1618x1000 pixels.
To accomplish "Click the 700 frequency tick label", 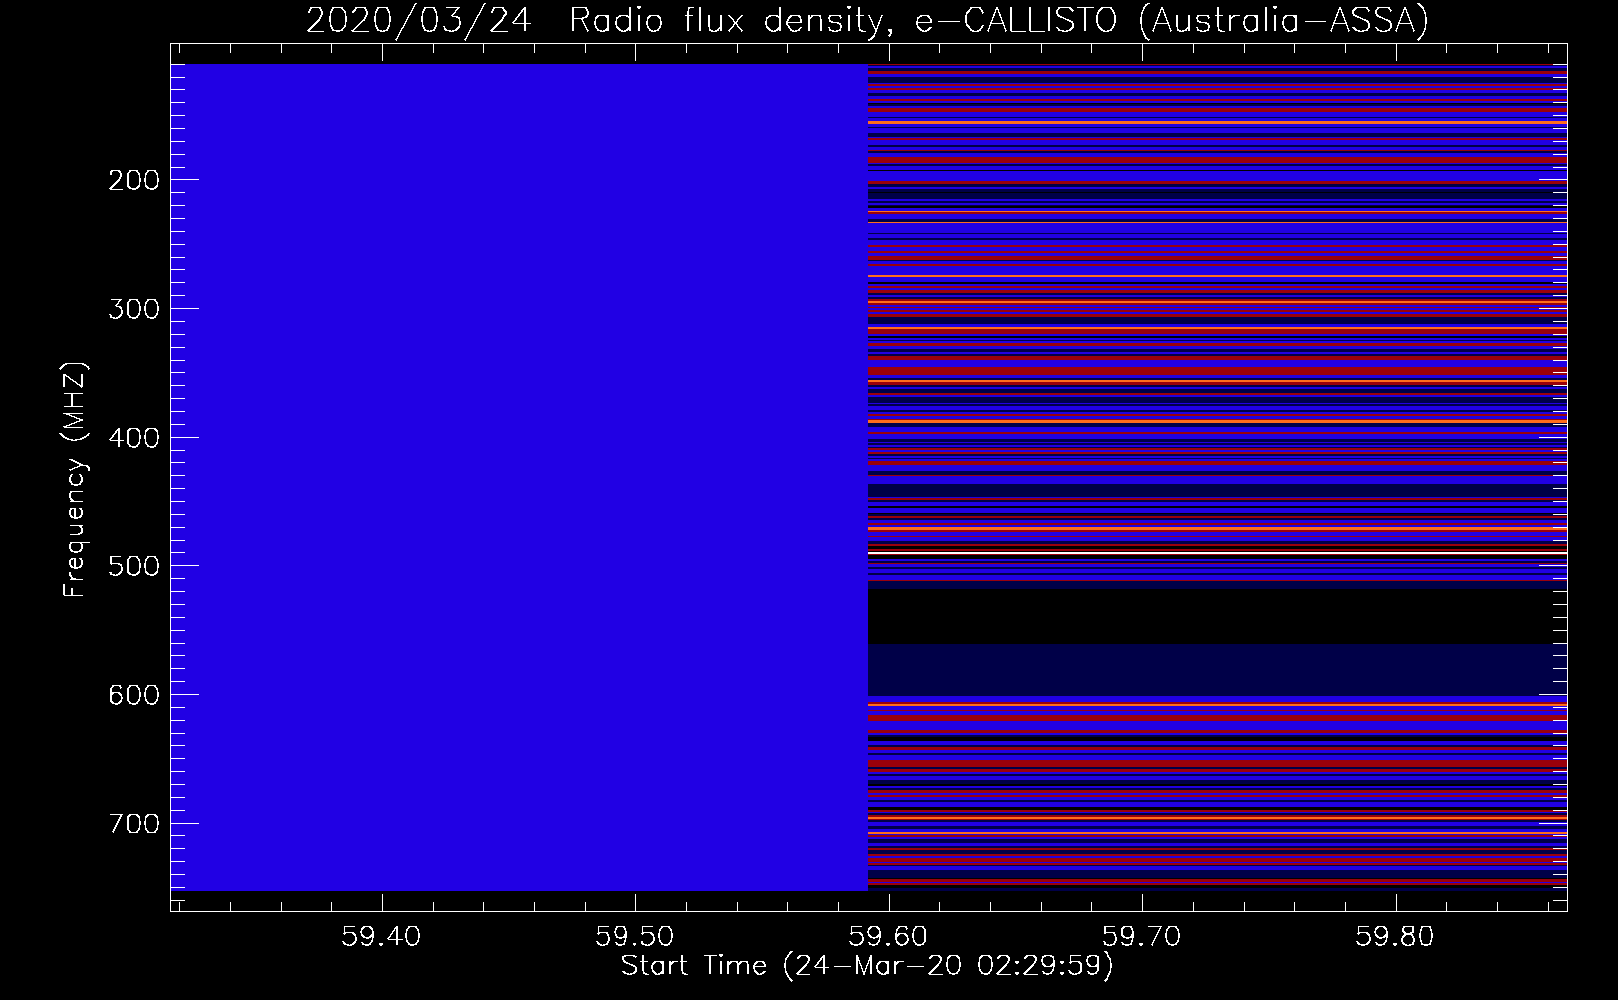I will pos(133,824).
